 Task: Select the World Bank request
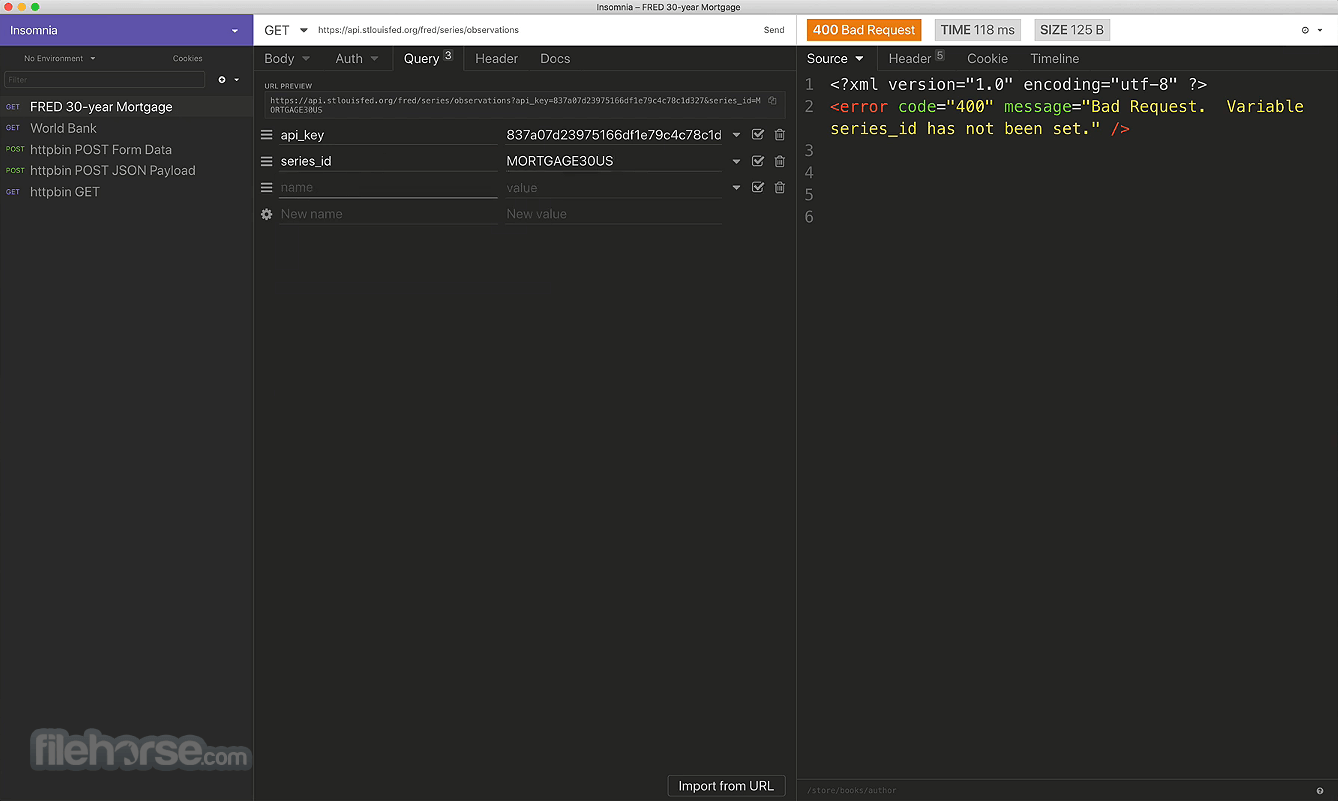tap(126, 128)
